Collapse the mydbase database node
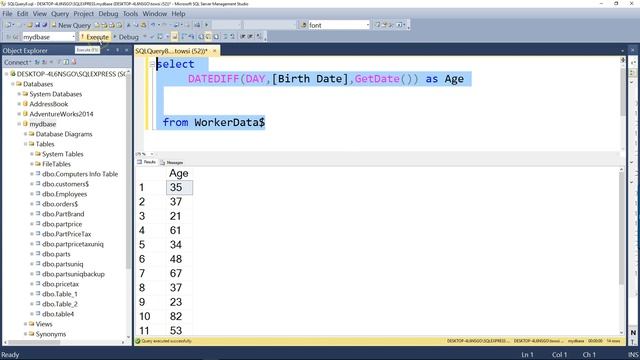 [19, 124]
